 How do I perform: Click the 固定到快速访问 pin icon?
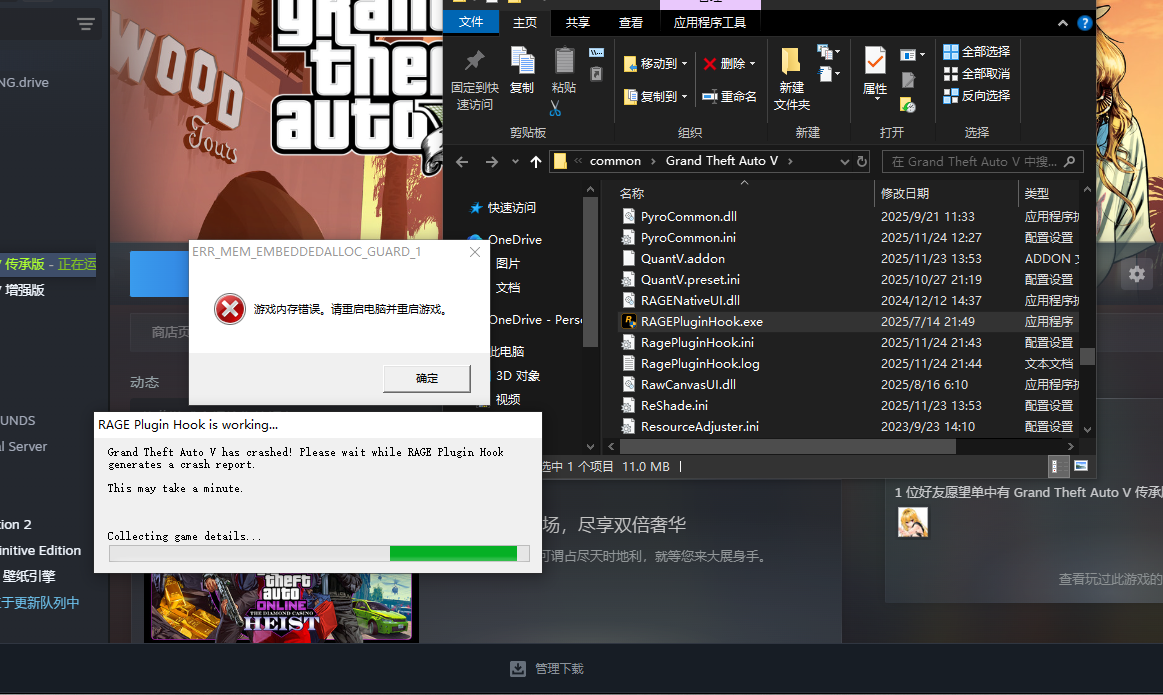(x=474, y=62)
